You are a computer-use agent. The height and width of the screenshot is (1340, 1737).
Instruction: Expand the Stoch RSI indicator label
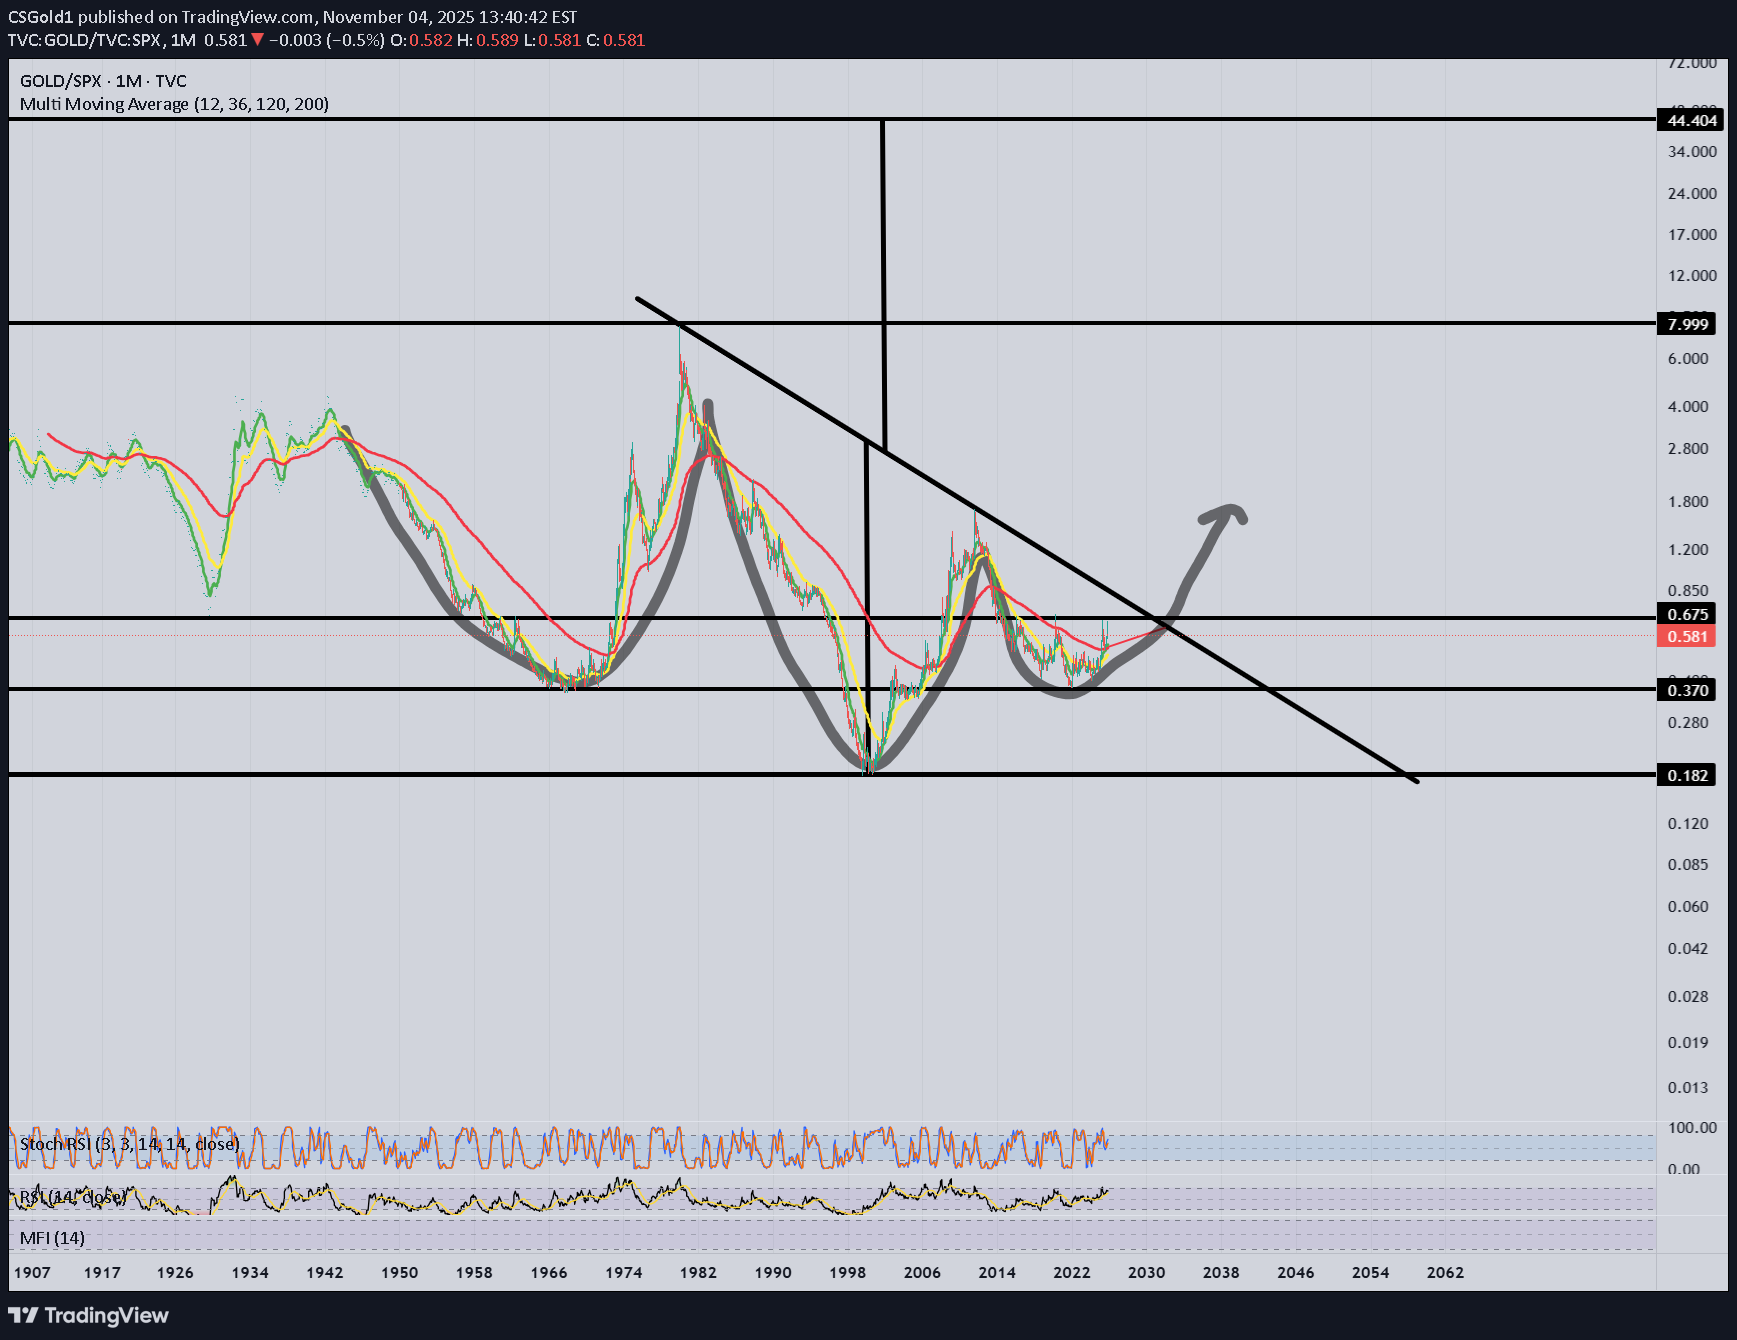click(129, 1144)
